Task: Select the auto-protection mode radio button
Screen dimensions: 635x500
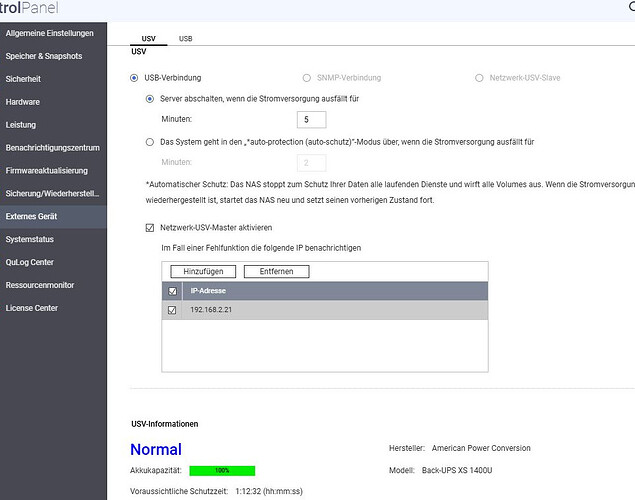Action: click(150, 142)
